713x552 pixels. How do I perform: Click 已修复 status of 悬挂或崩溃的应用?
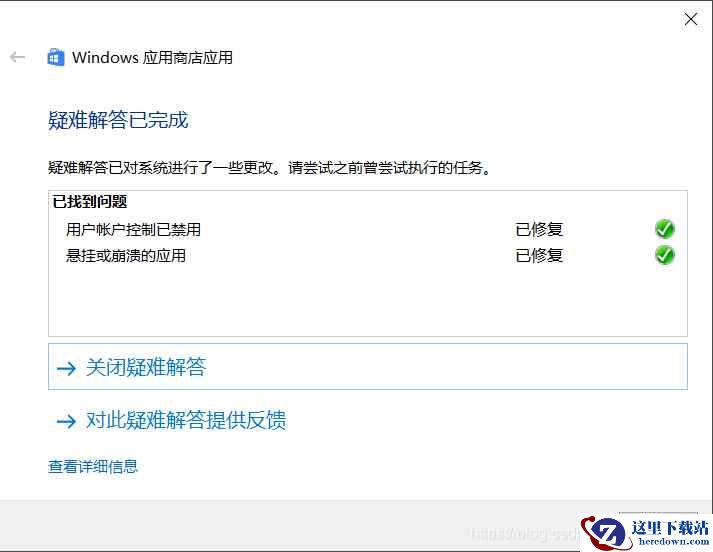pos(539,256)
